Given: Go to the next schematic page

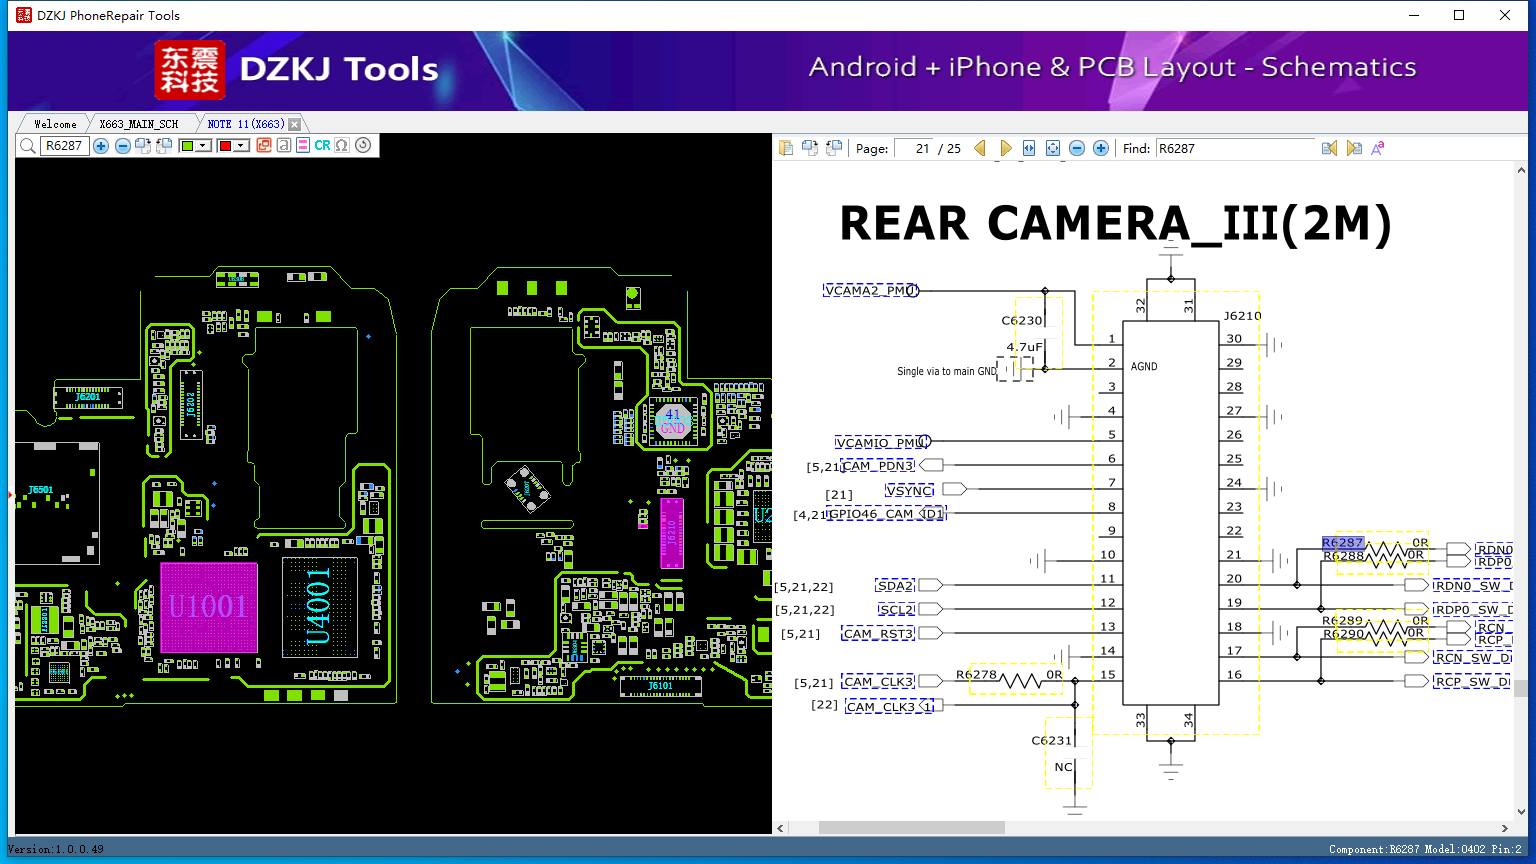Looking at the screenshot, I should tap(1006, 148).
